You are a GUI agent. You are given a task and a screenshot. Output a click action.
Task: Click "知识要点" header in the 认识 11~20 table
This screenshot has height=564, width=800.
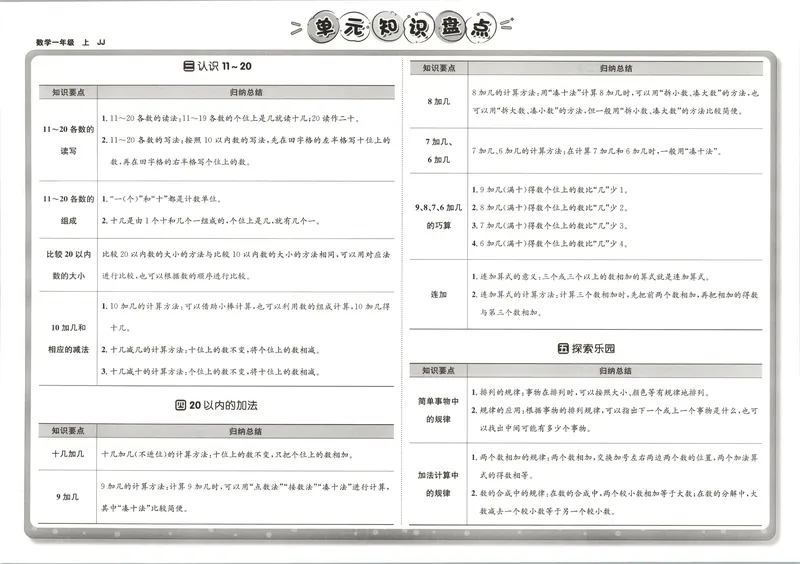coord(68,92)
